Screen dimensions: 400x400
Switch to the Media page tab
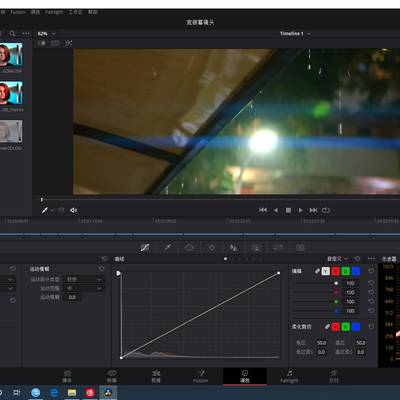point(67,376)
